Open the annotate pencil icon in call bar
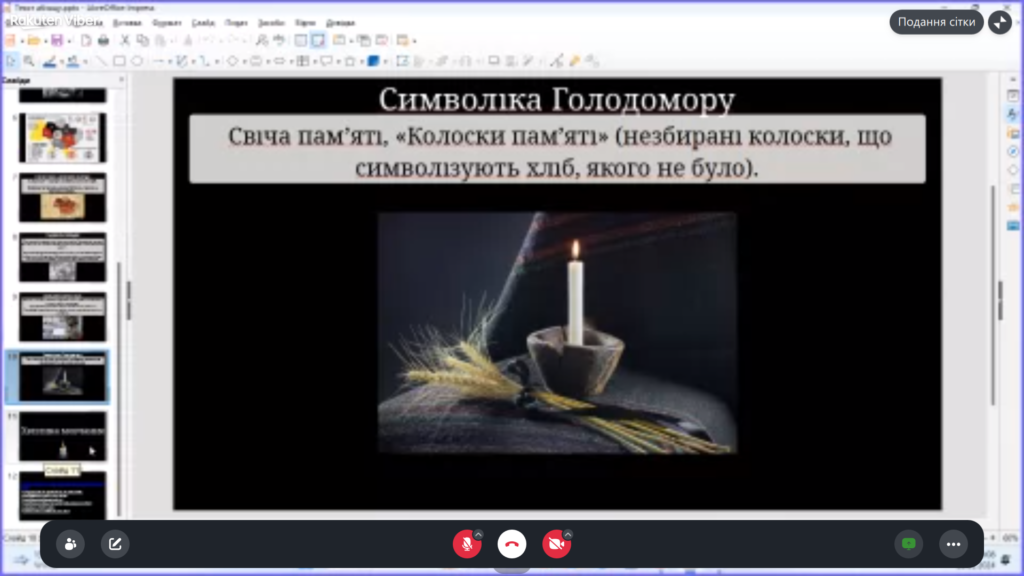This screenshot has width=1024, height=576. [x=115, y=544]
